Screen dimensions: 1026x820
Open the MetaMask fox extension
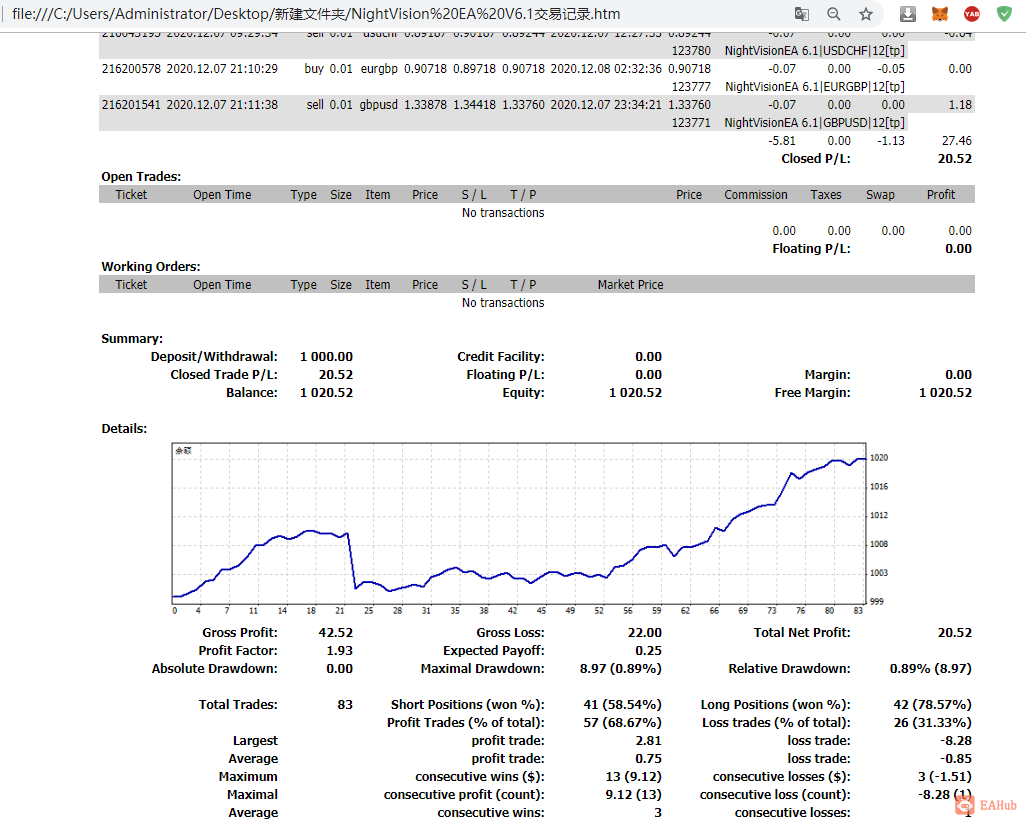[x=940, y=14]
